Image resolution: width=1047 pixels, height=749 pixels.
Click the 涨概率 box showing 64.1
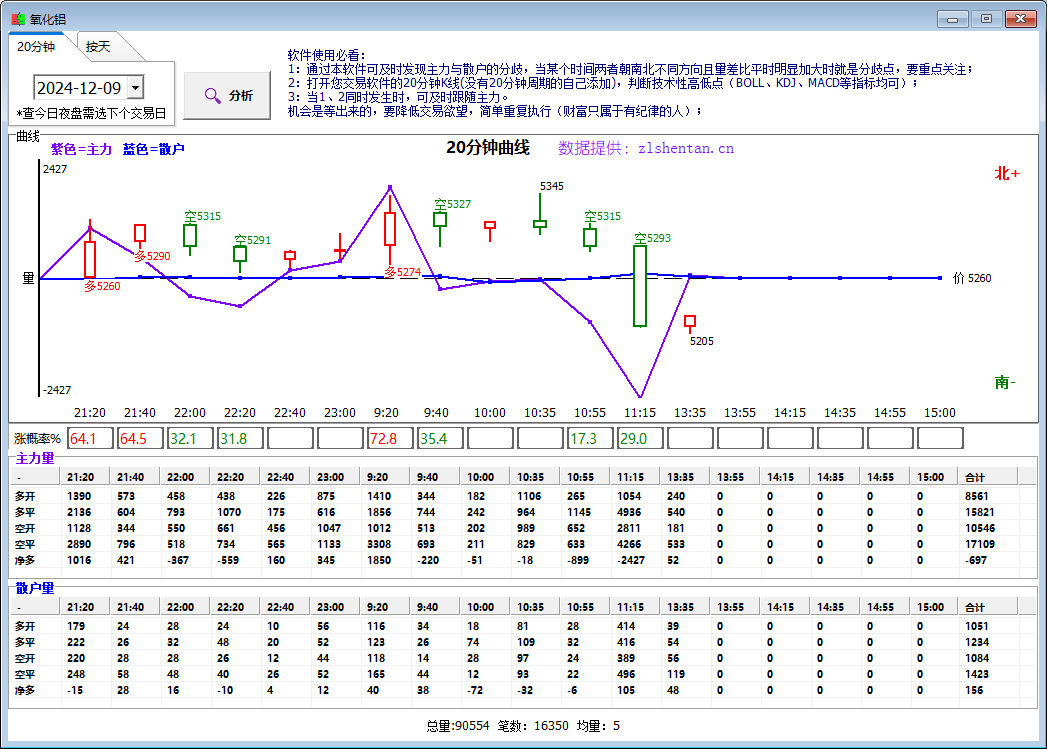click(x=90, y=439)
